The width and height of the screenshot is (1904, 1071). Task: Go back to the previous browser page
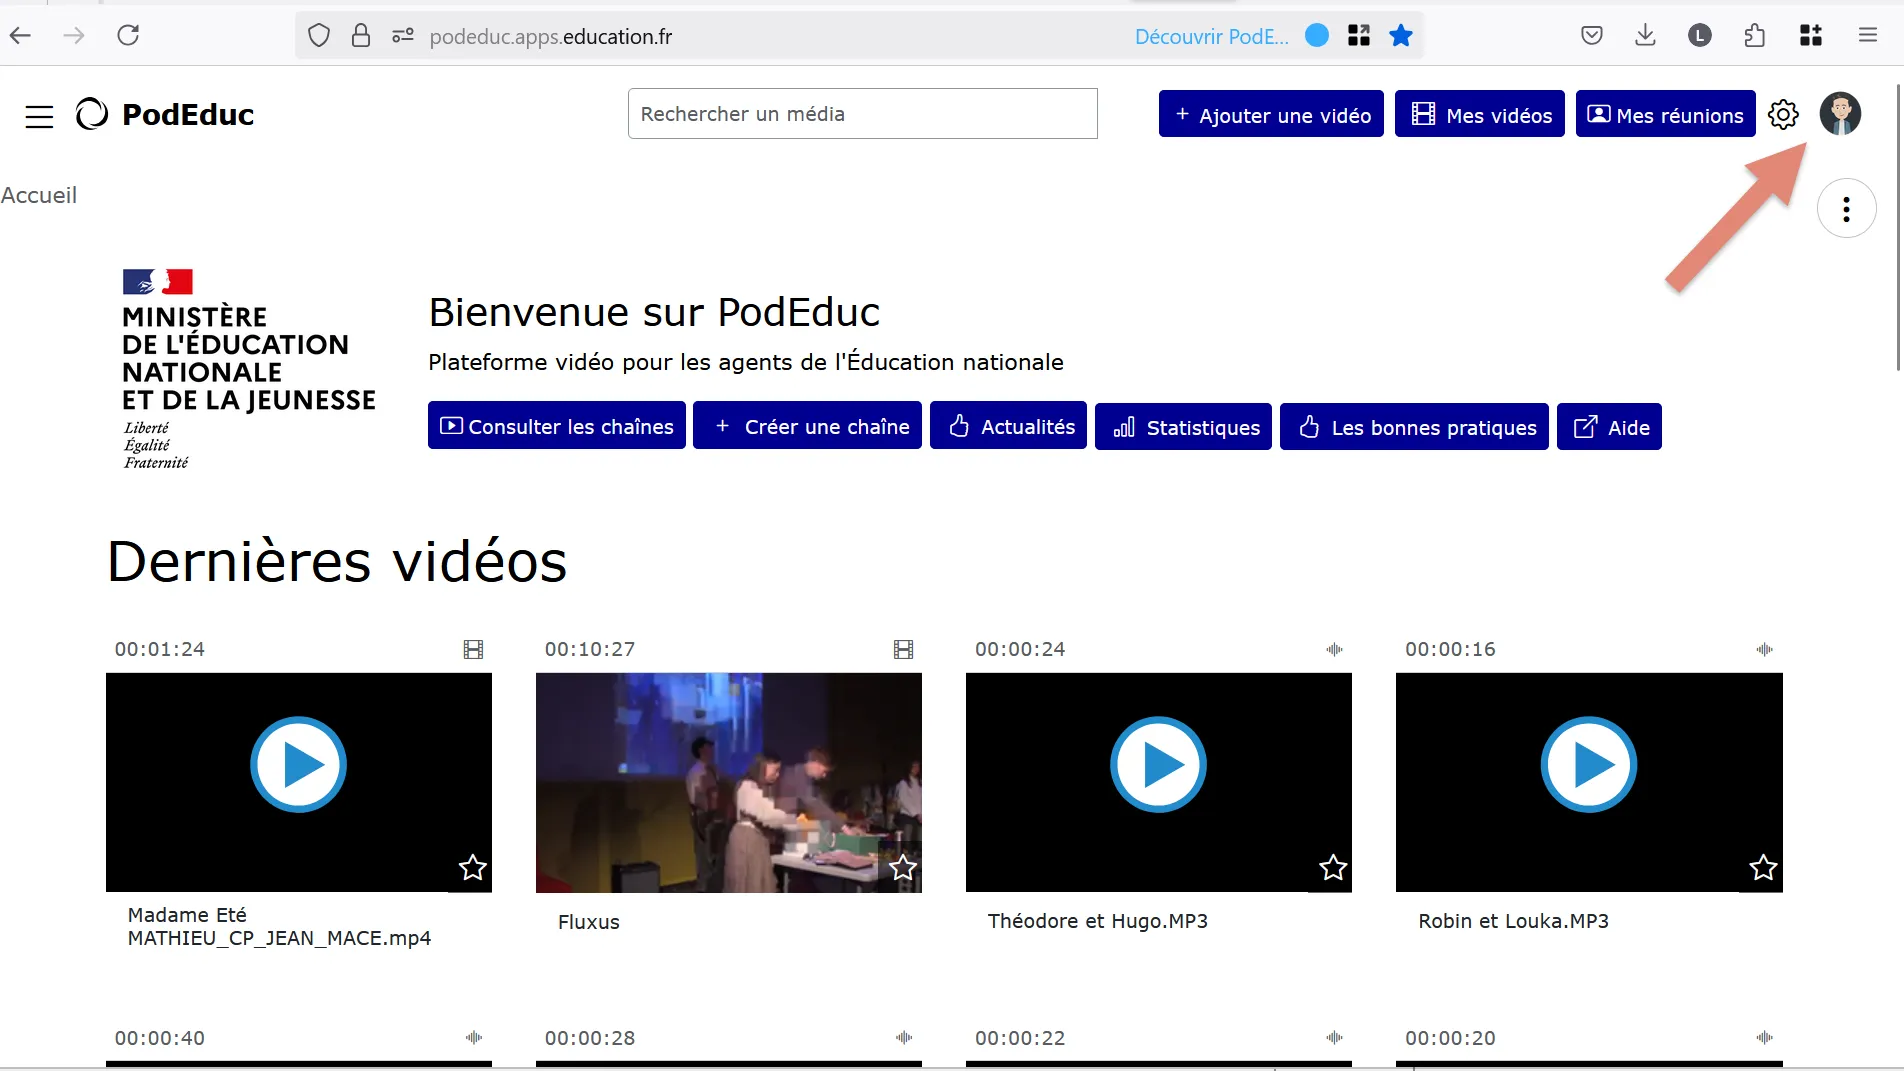click(21, 36)
